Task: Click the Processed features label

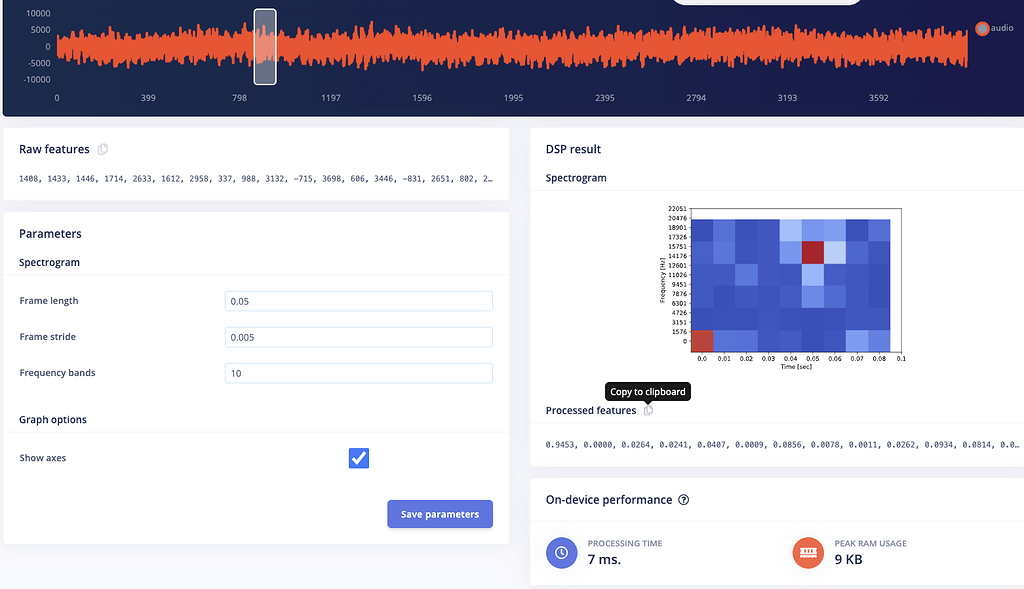Action: pyautogui.click(x=590, y=410)
